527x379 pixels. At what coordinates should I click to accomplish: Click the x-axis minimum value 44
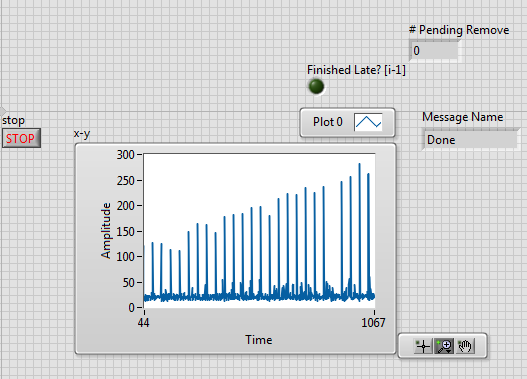pyautogui.click(x=144, y=323)
